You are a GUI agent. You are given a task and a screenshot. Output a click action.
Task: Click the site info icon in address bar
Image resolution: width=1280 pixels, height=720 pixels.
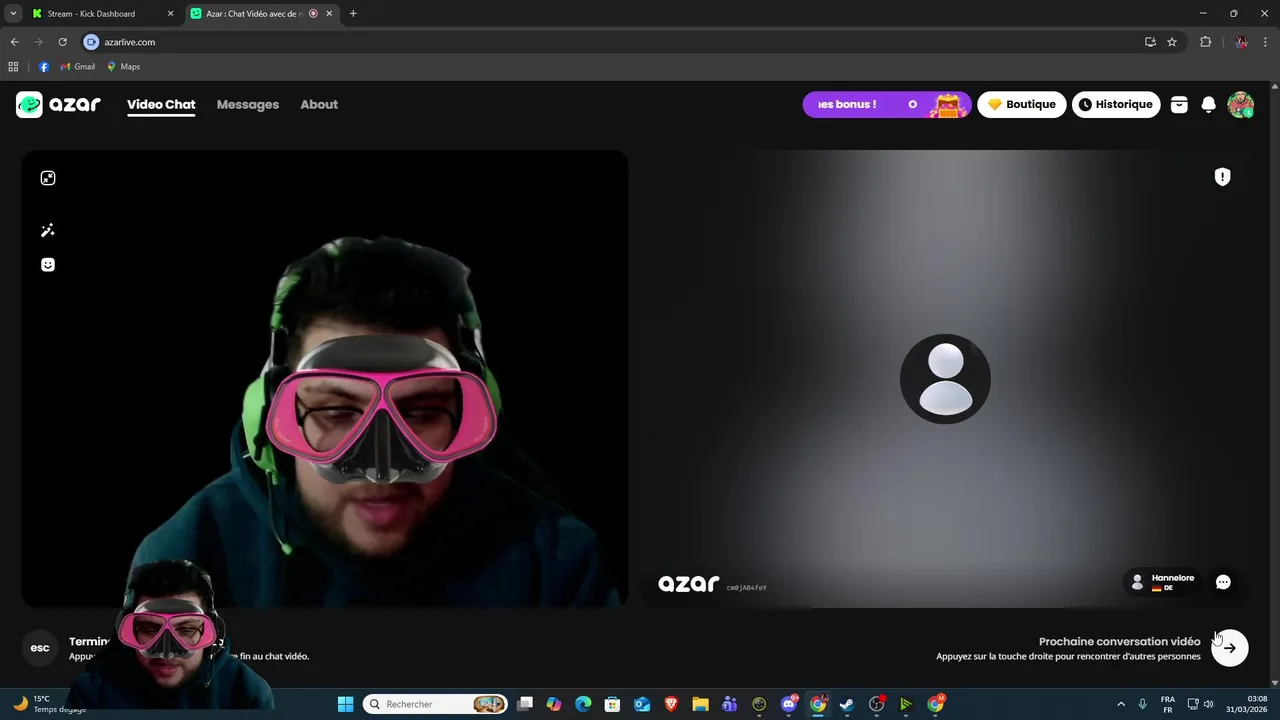[92, 42]
